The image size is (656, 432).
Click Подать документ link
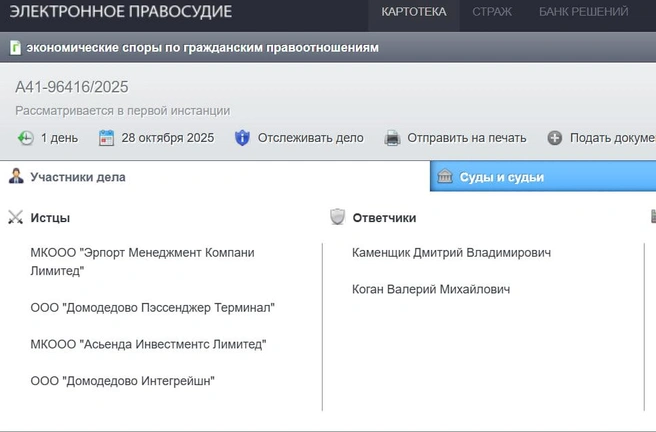[613, 138]
